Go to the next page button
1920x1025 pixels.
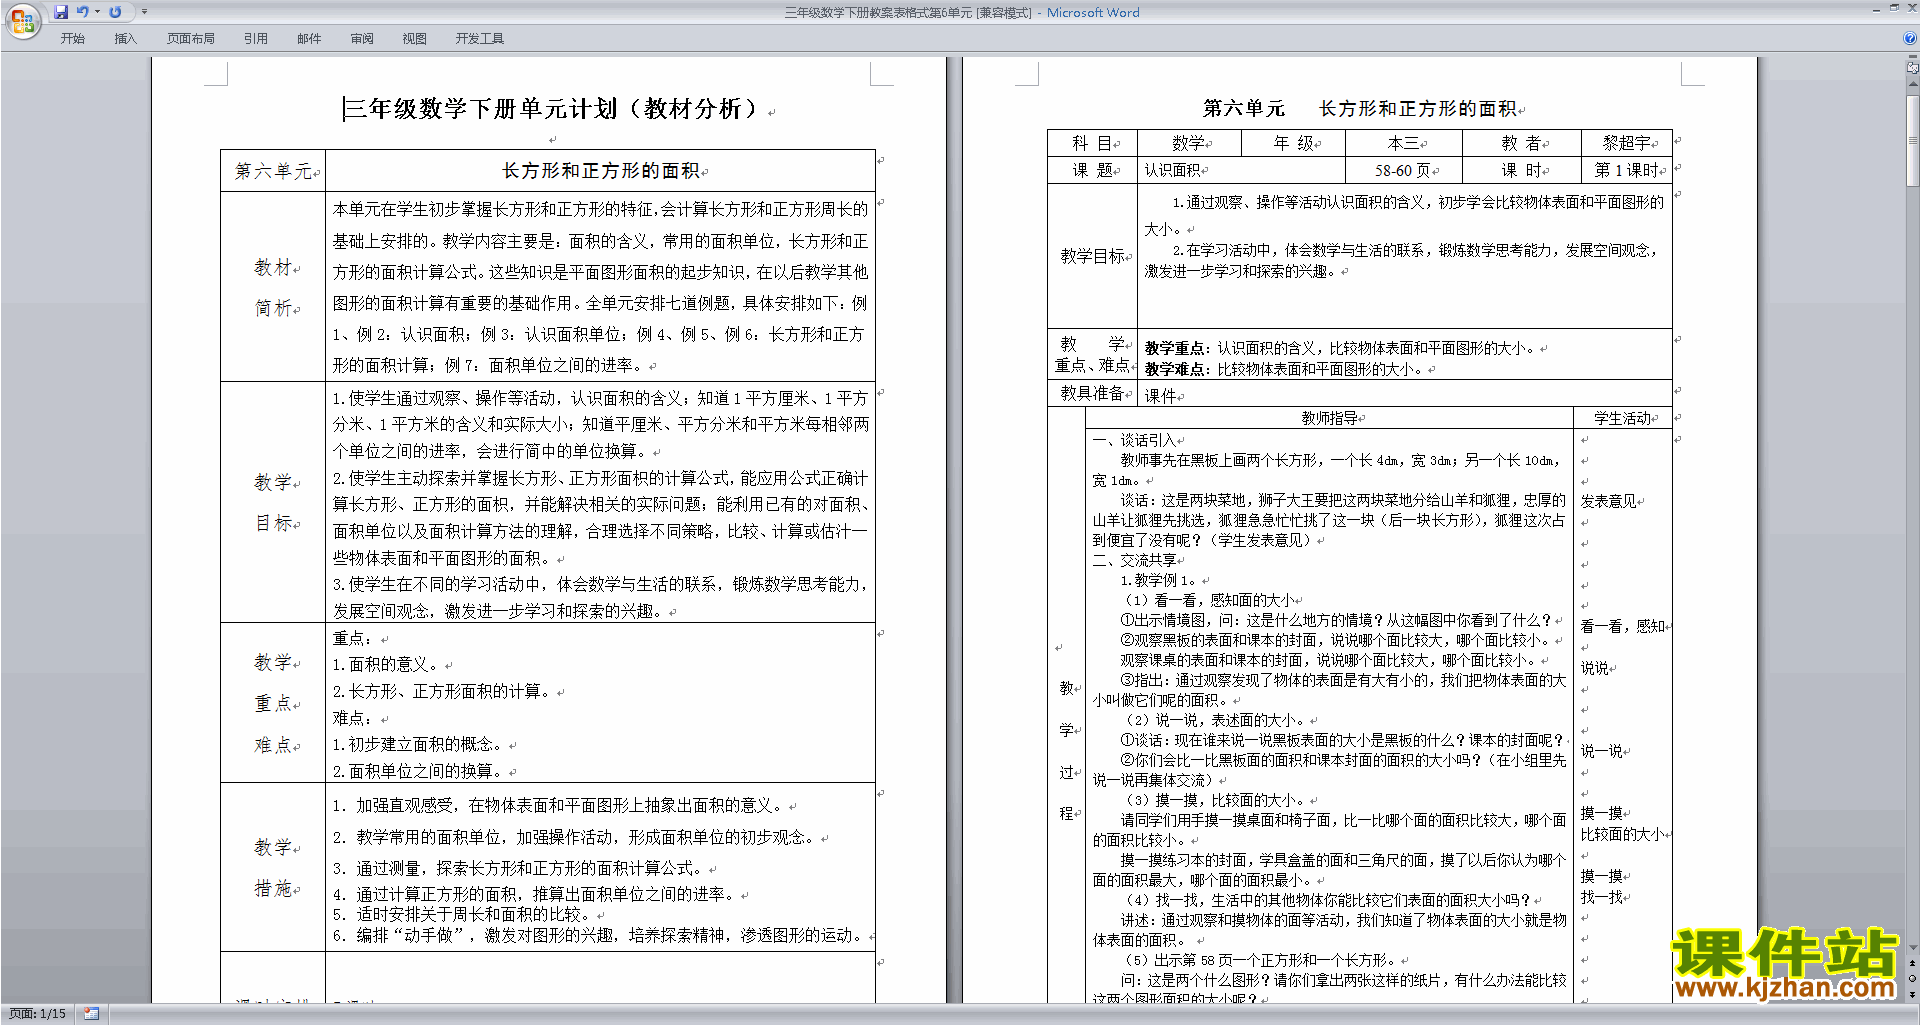[x=1913, y=994]
